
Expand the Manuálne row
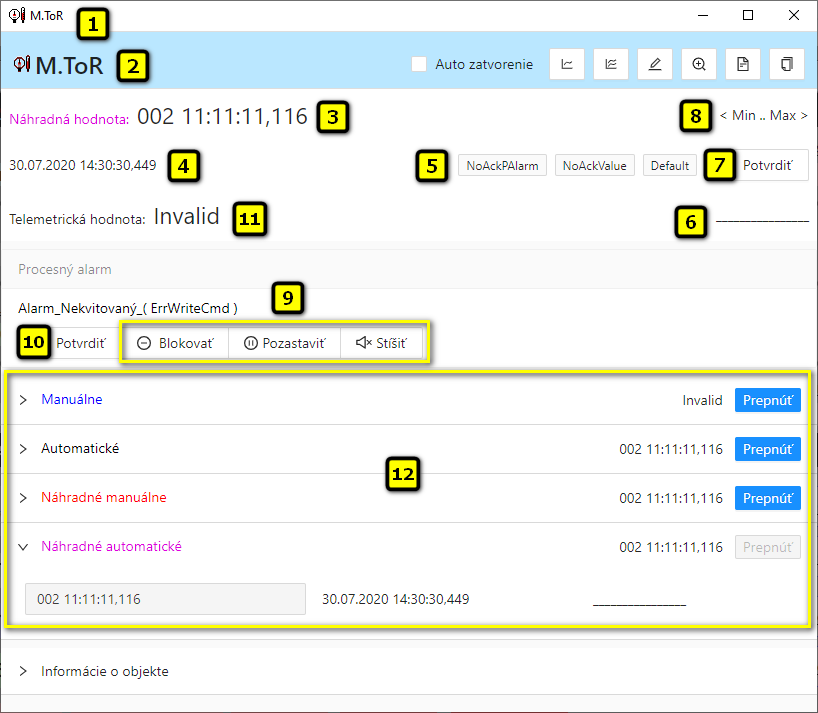pyautogui.click(x=24, y=400)
